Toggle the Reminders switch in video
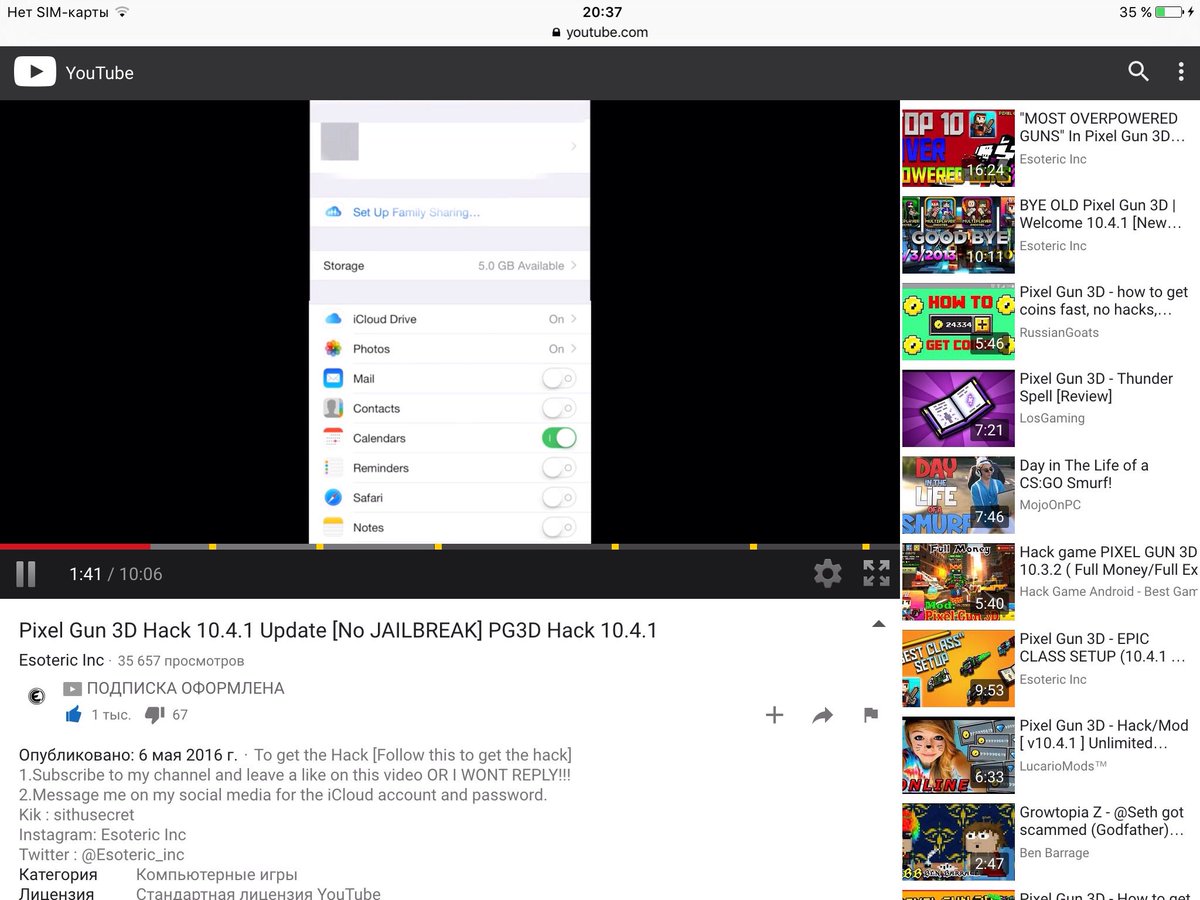Viewport: 1200px width, 900px height. point(559,467)
